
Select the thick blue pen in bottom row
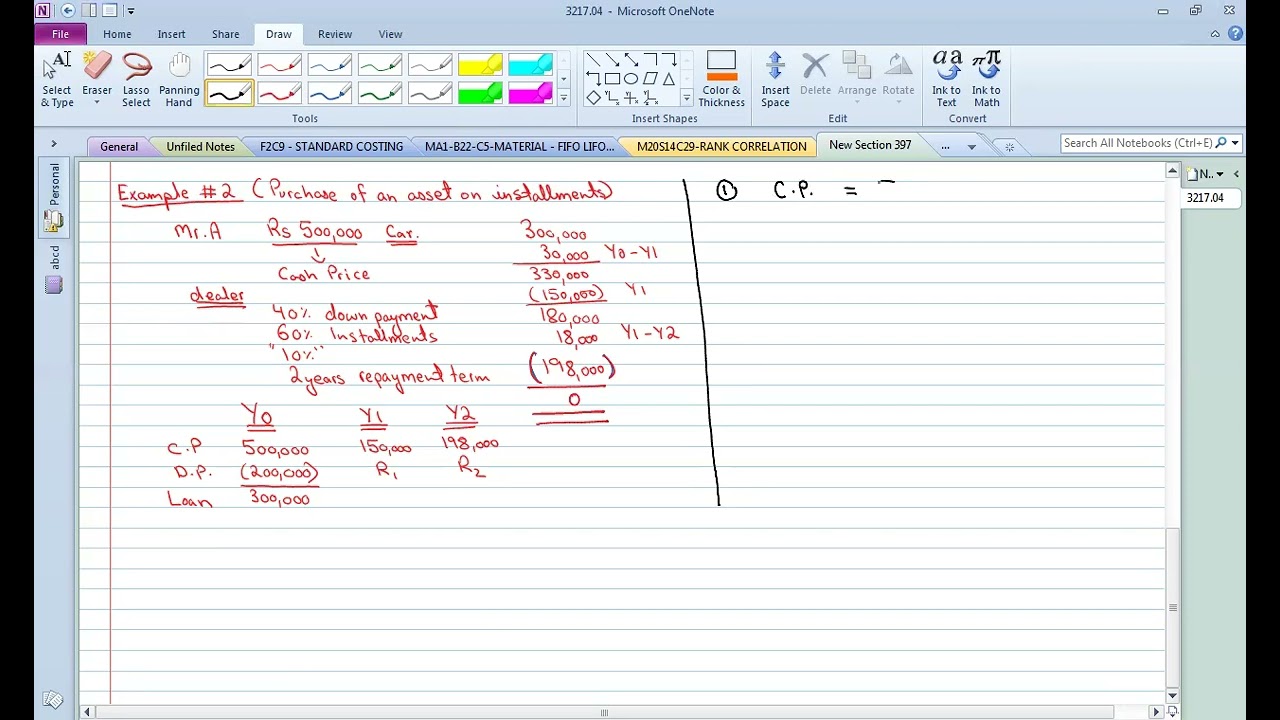(329, 93)
